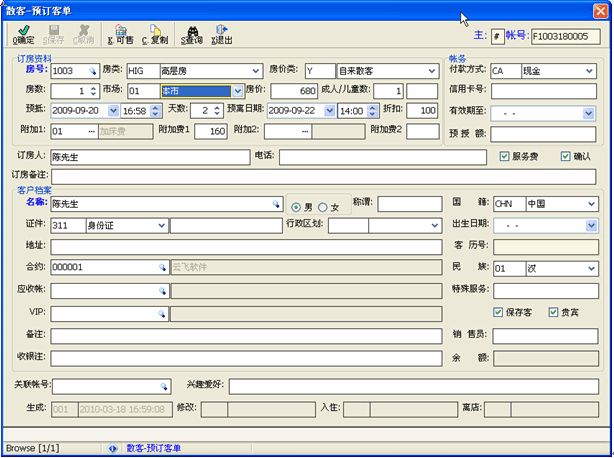Screen dimensions: 614x458
Task: Select the 女 radio button
Action: click(x=323, y=207)
